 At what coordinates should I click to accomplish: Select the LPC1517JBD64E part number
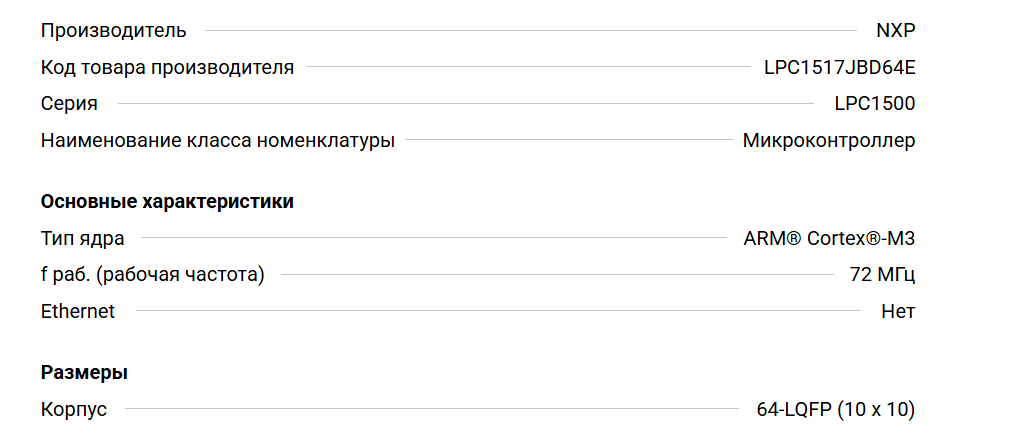point(839,67)
